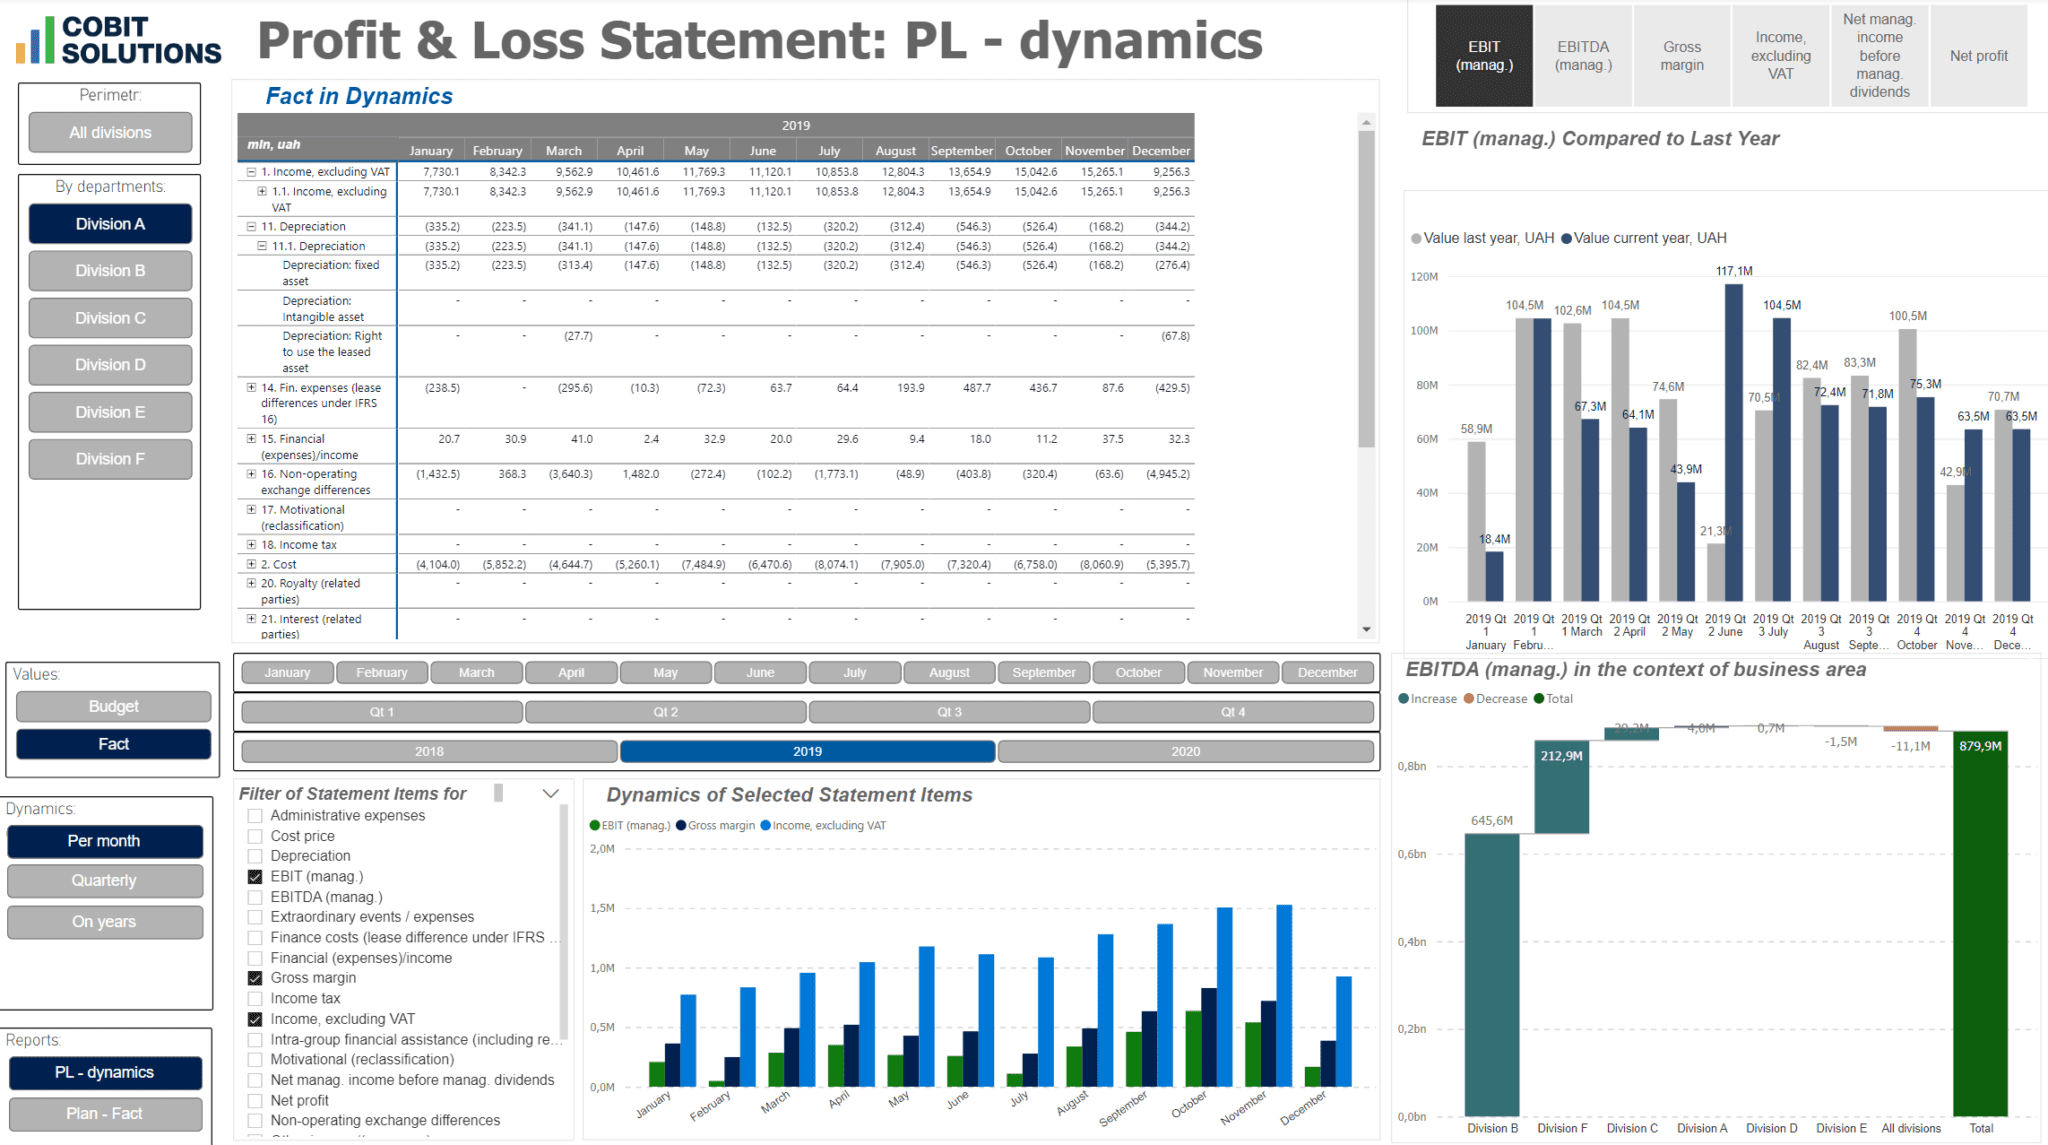Image resolution: width=2048 pixels, height=1145 pixels.
Task: Expand the 18. Income tax row
Action: point(251,544)
